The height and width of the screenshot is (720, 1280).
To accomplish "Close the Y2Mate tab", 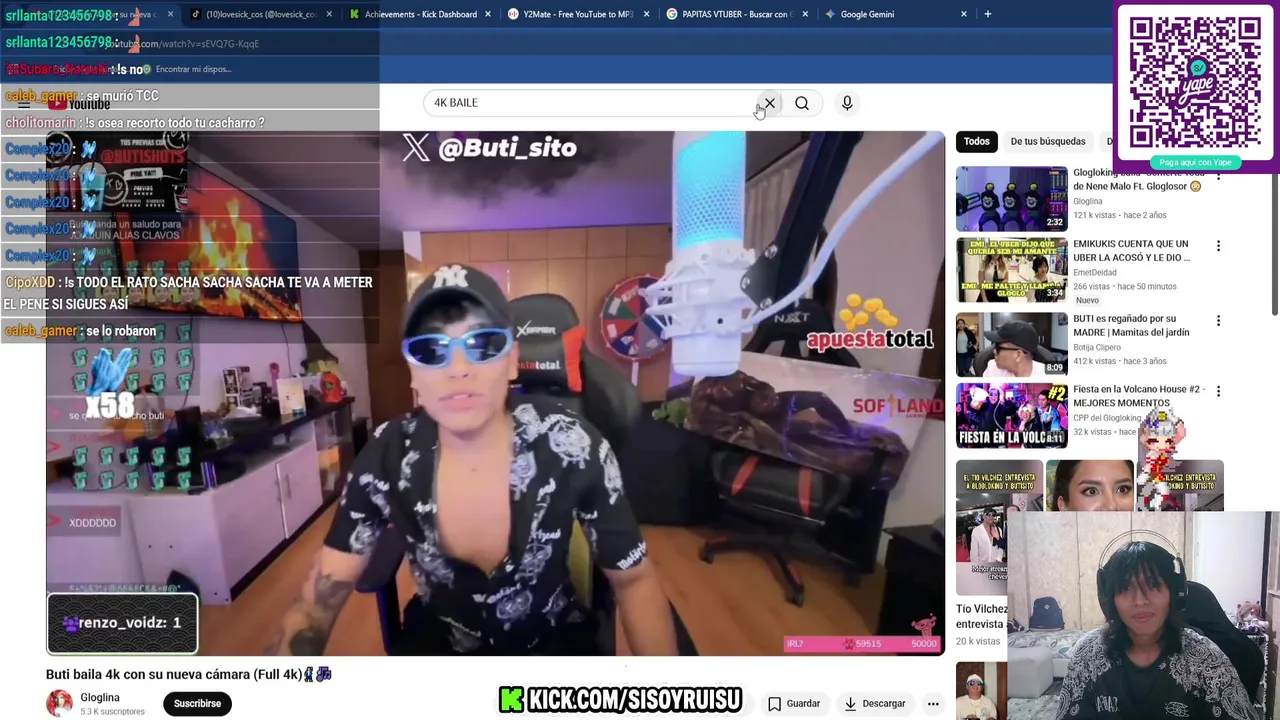I will 646,14.
